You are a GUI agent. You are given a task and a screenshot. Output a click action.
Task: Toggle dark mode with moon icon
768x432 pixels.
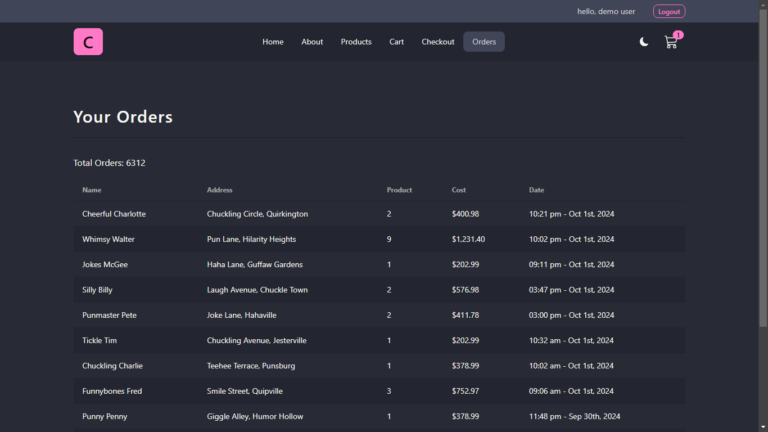pyautogui.click(x=644, y=42)
